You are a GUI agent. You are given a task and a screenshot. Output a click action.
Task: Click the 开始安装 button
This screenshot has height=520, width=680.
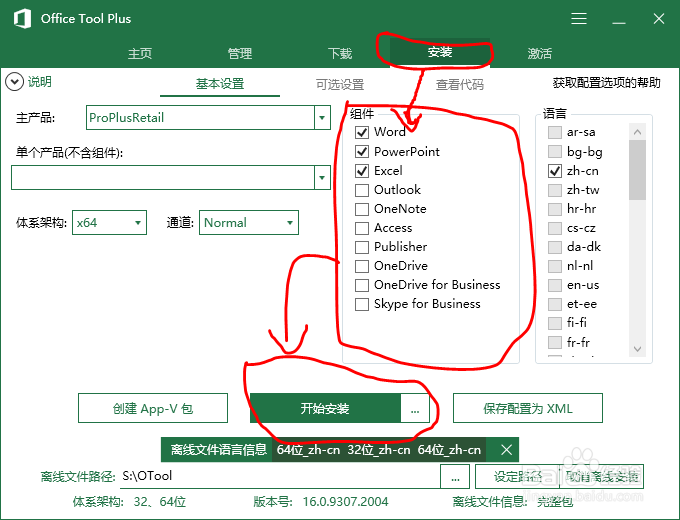tap(325, 408)
